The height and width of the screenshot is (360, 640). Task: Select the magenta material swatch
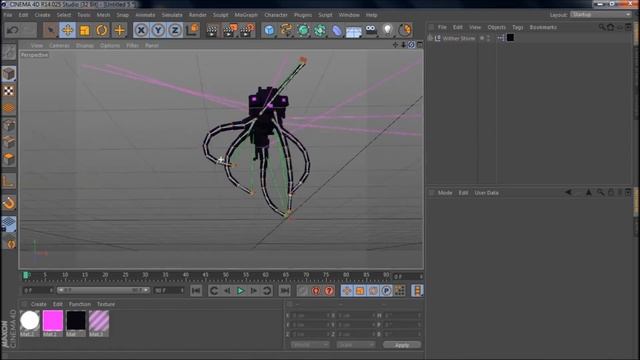[x=53, y=320]
